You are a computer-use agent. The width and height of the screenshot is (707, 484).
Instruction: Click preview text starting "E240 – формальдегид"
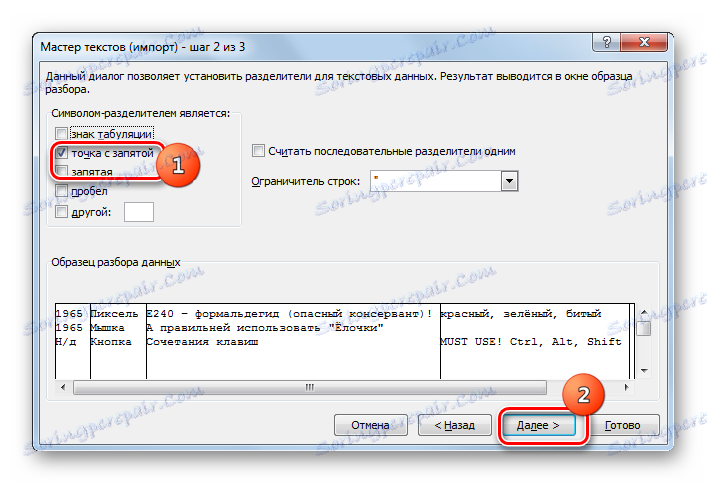pyautogui.click(x=289, y=314)
